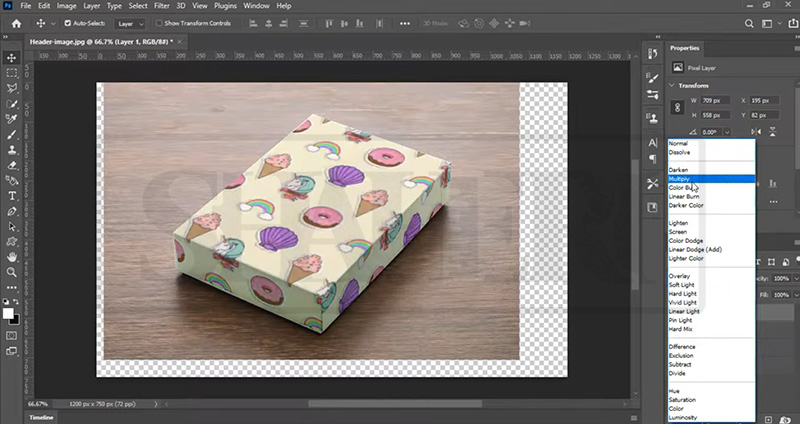Viewport: 800px width, 424px height.
Task: Open the Auto-Select Layer dropdown
Action: point(130,22)
